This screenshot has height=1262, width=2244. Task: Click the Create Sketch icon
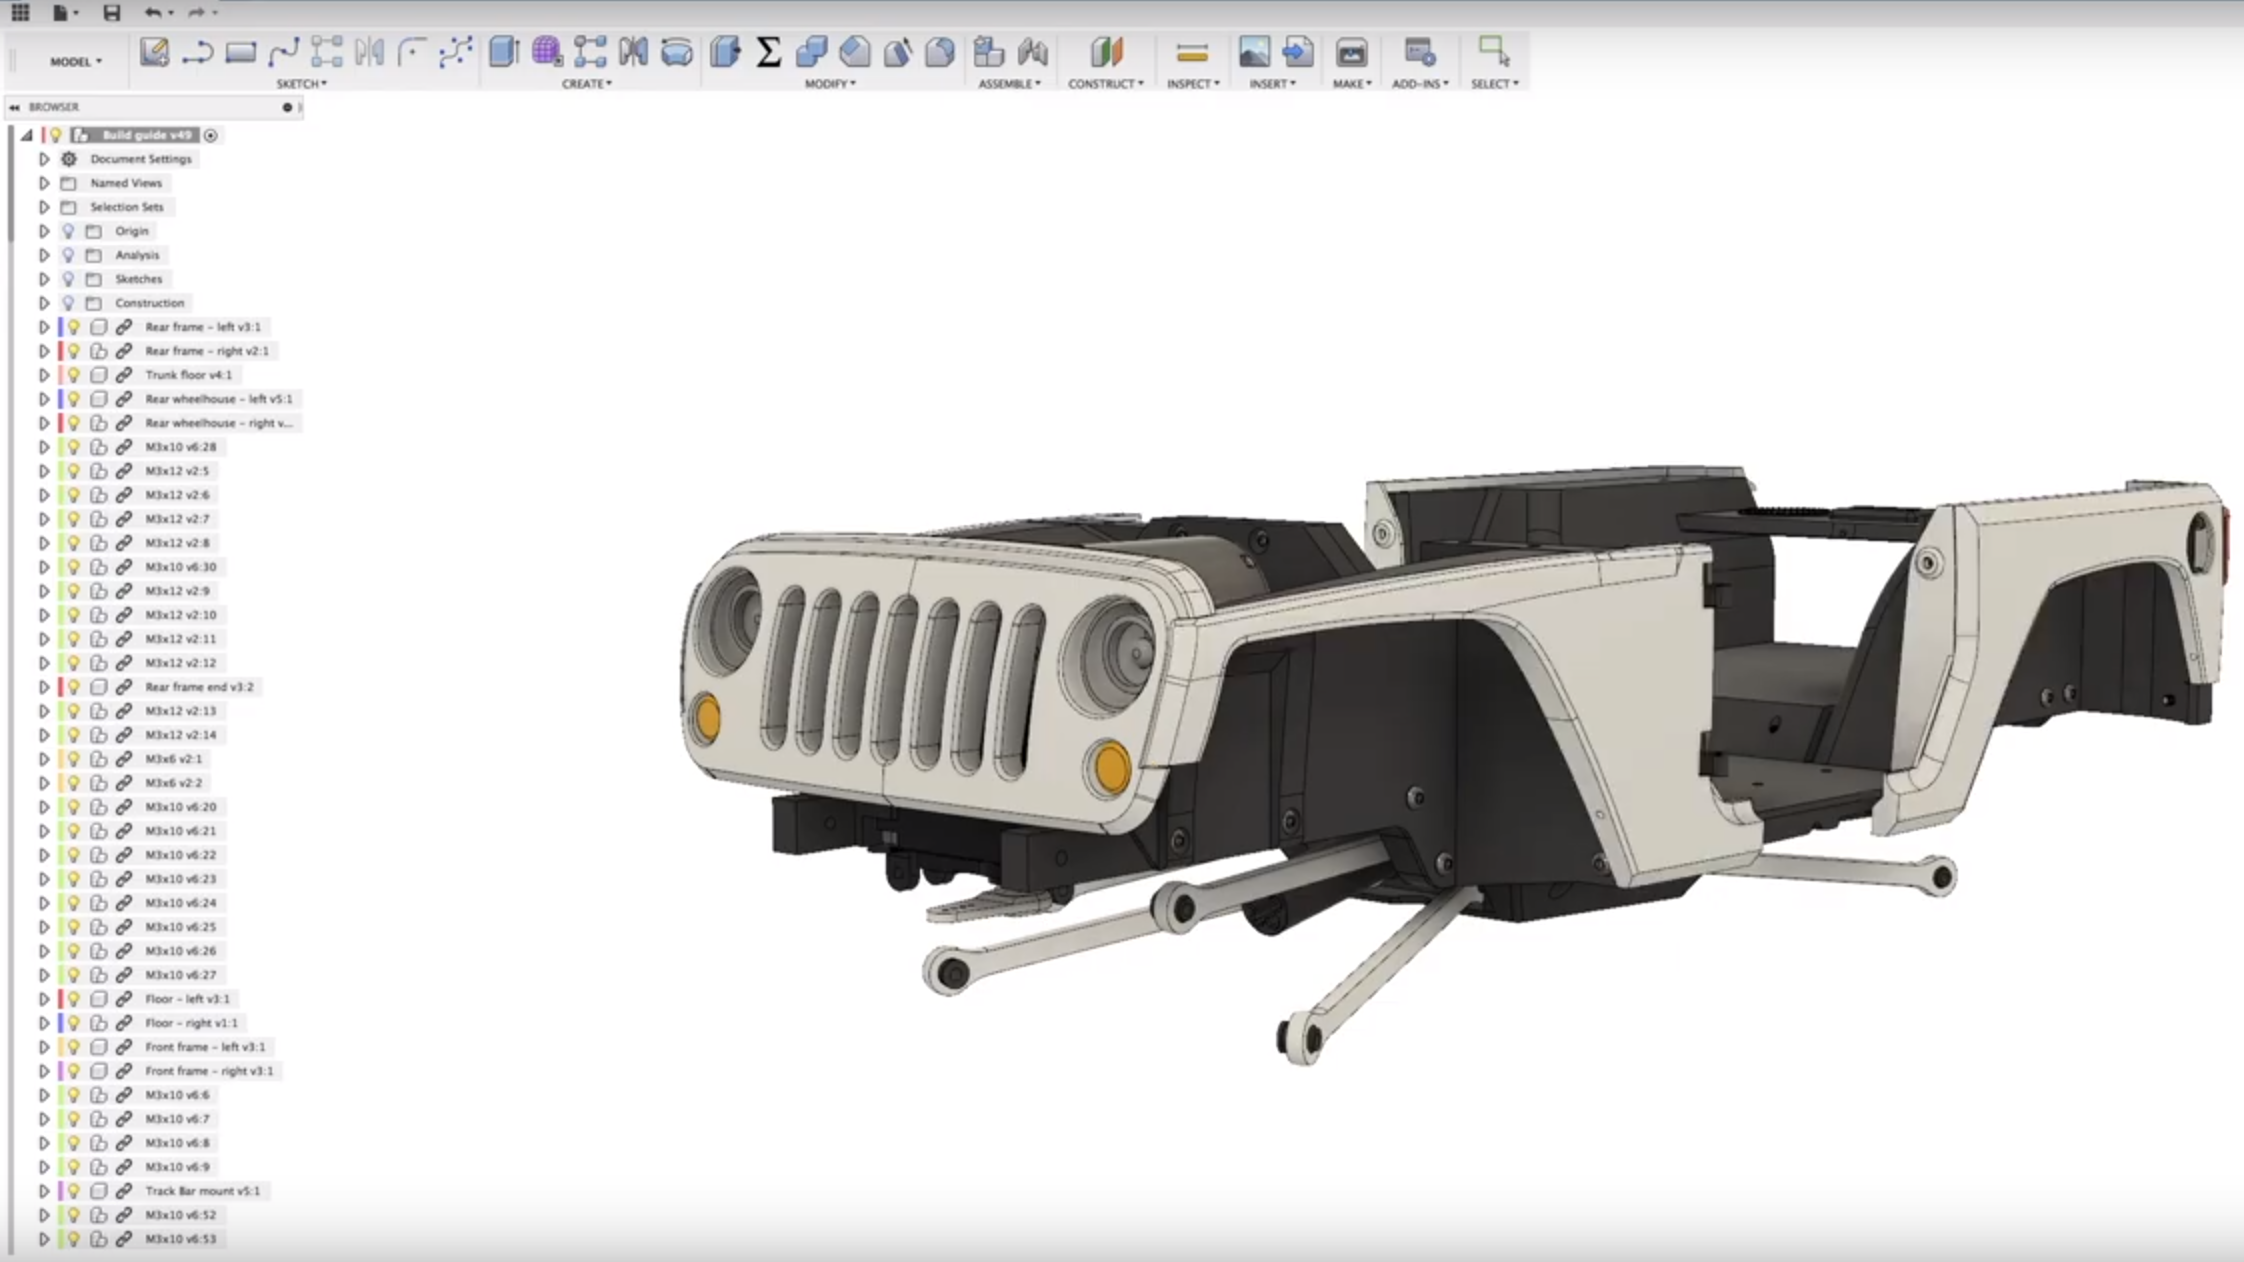click(x=154, y=52)
